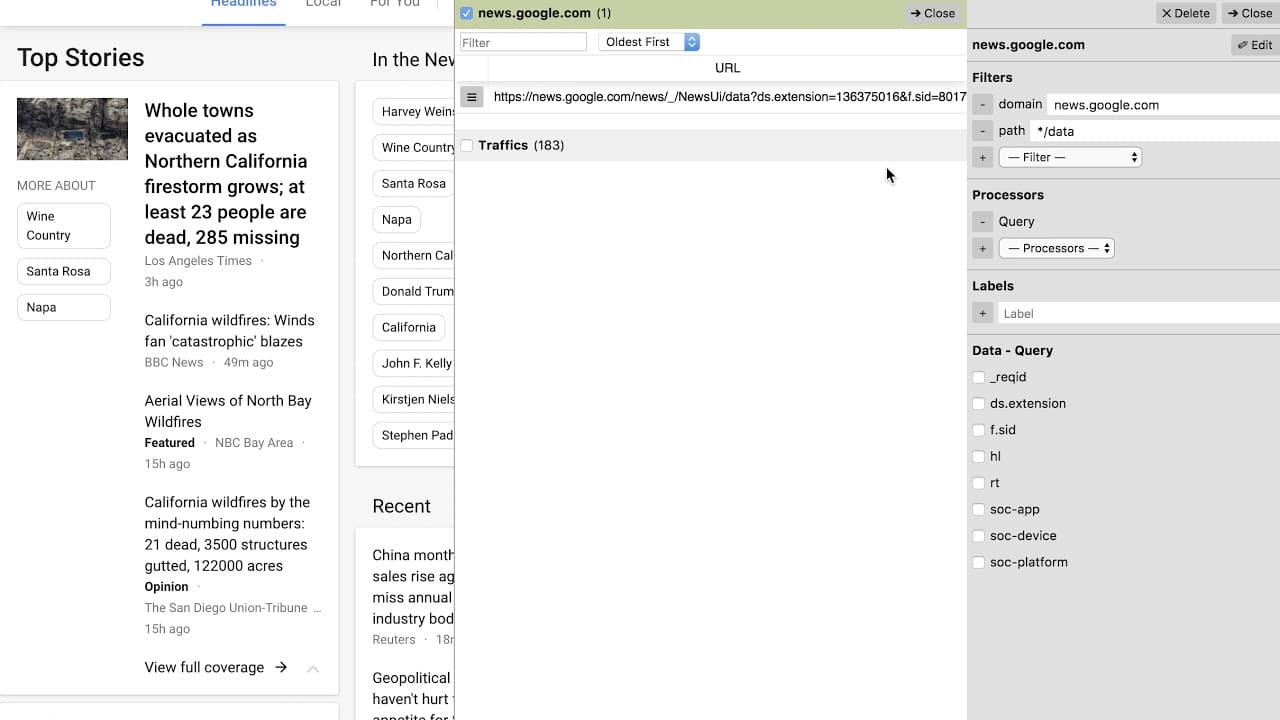Enable the soc-device query checkbox

(x=979, y=536)
